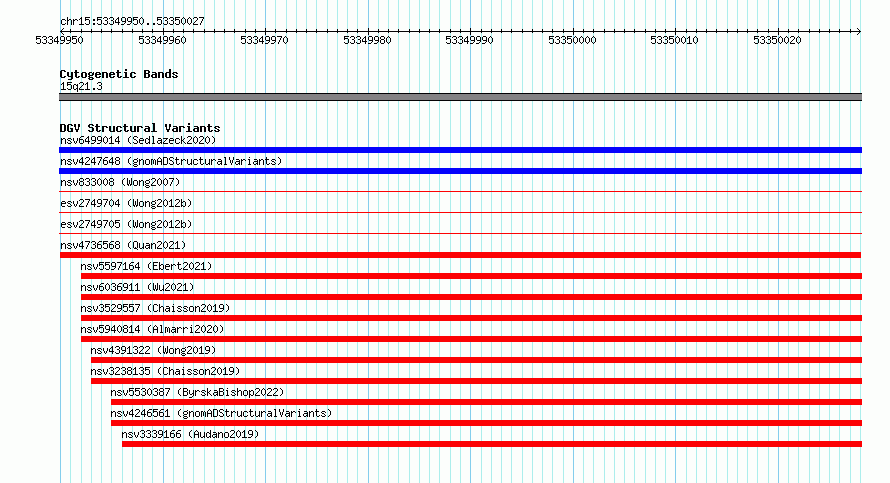Image resolution: width=890 pixels, height=483 pixels.
Task: Open variant nsv5597164 (Ebert2021)
Action: click(146, 266)
